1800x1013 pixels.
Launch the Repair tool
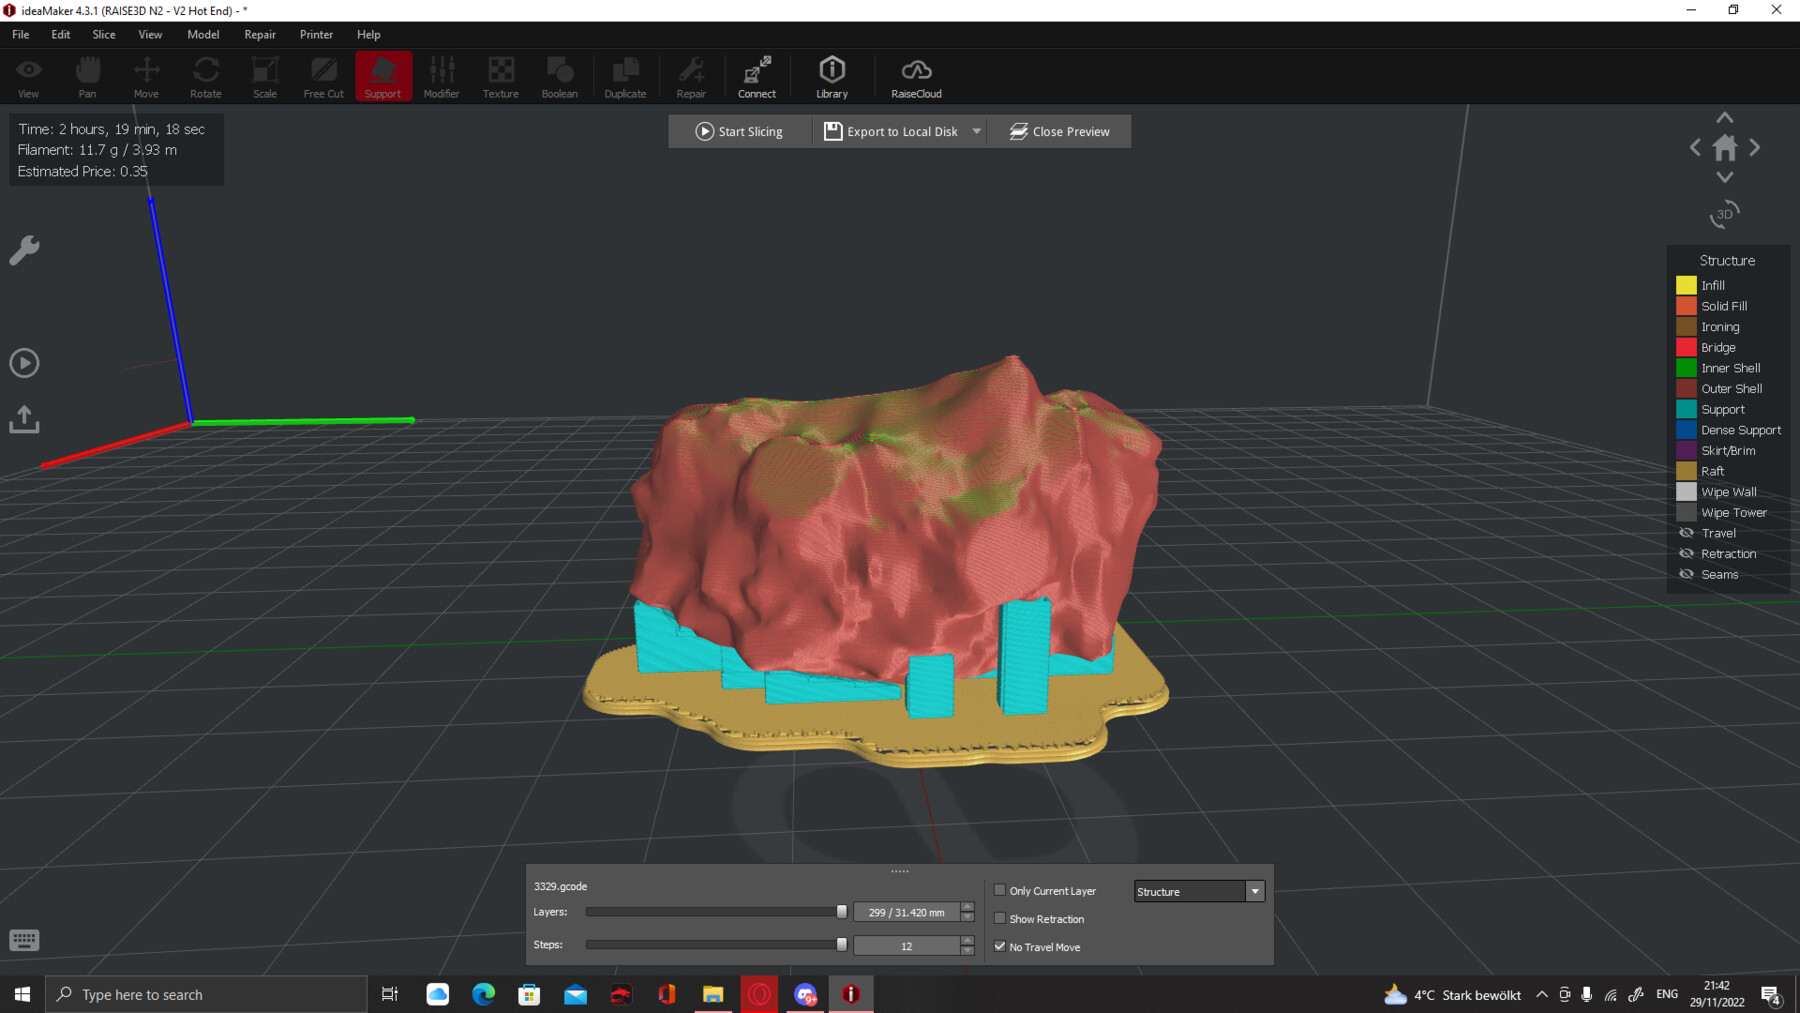[691, 75]
